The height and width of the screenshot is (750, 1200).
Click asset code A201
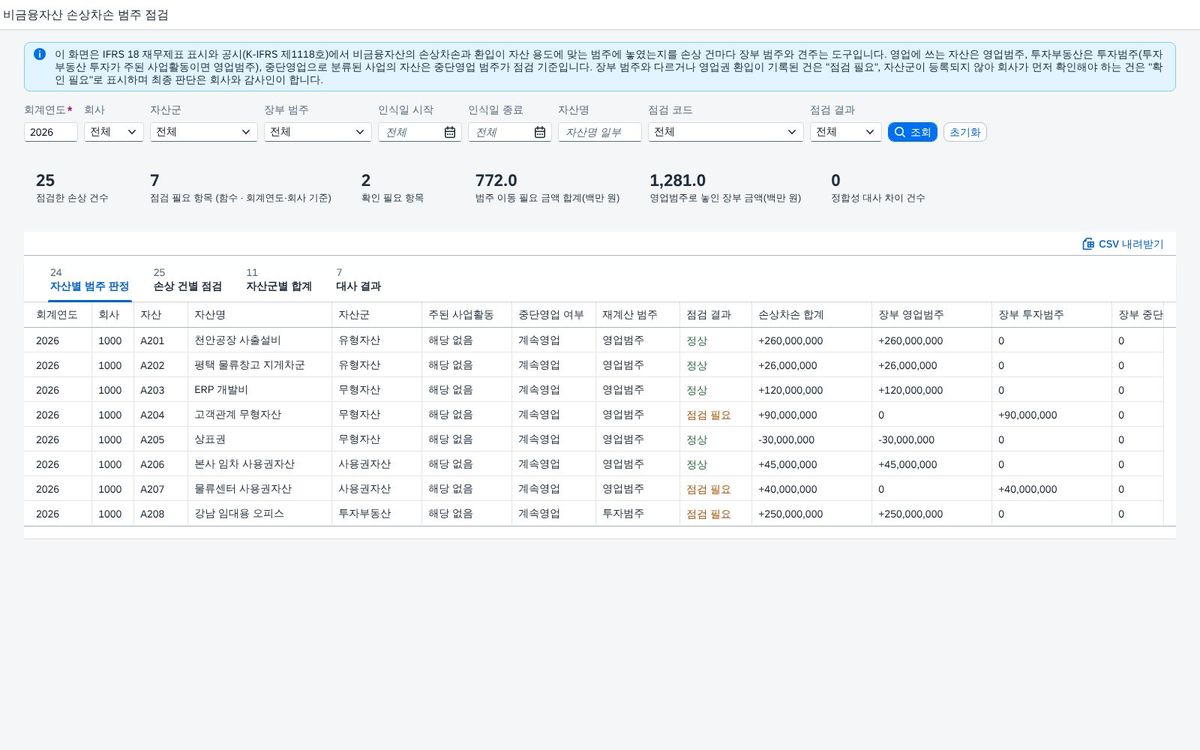(x=152, y=340)
